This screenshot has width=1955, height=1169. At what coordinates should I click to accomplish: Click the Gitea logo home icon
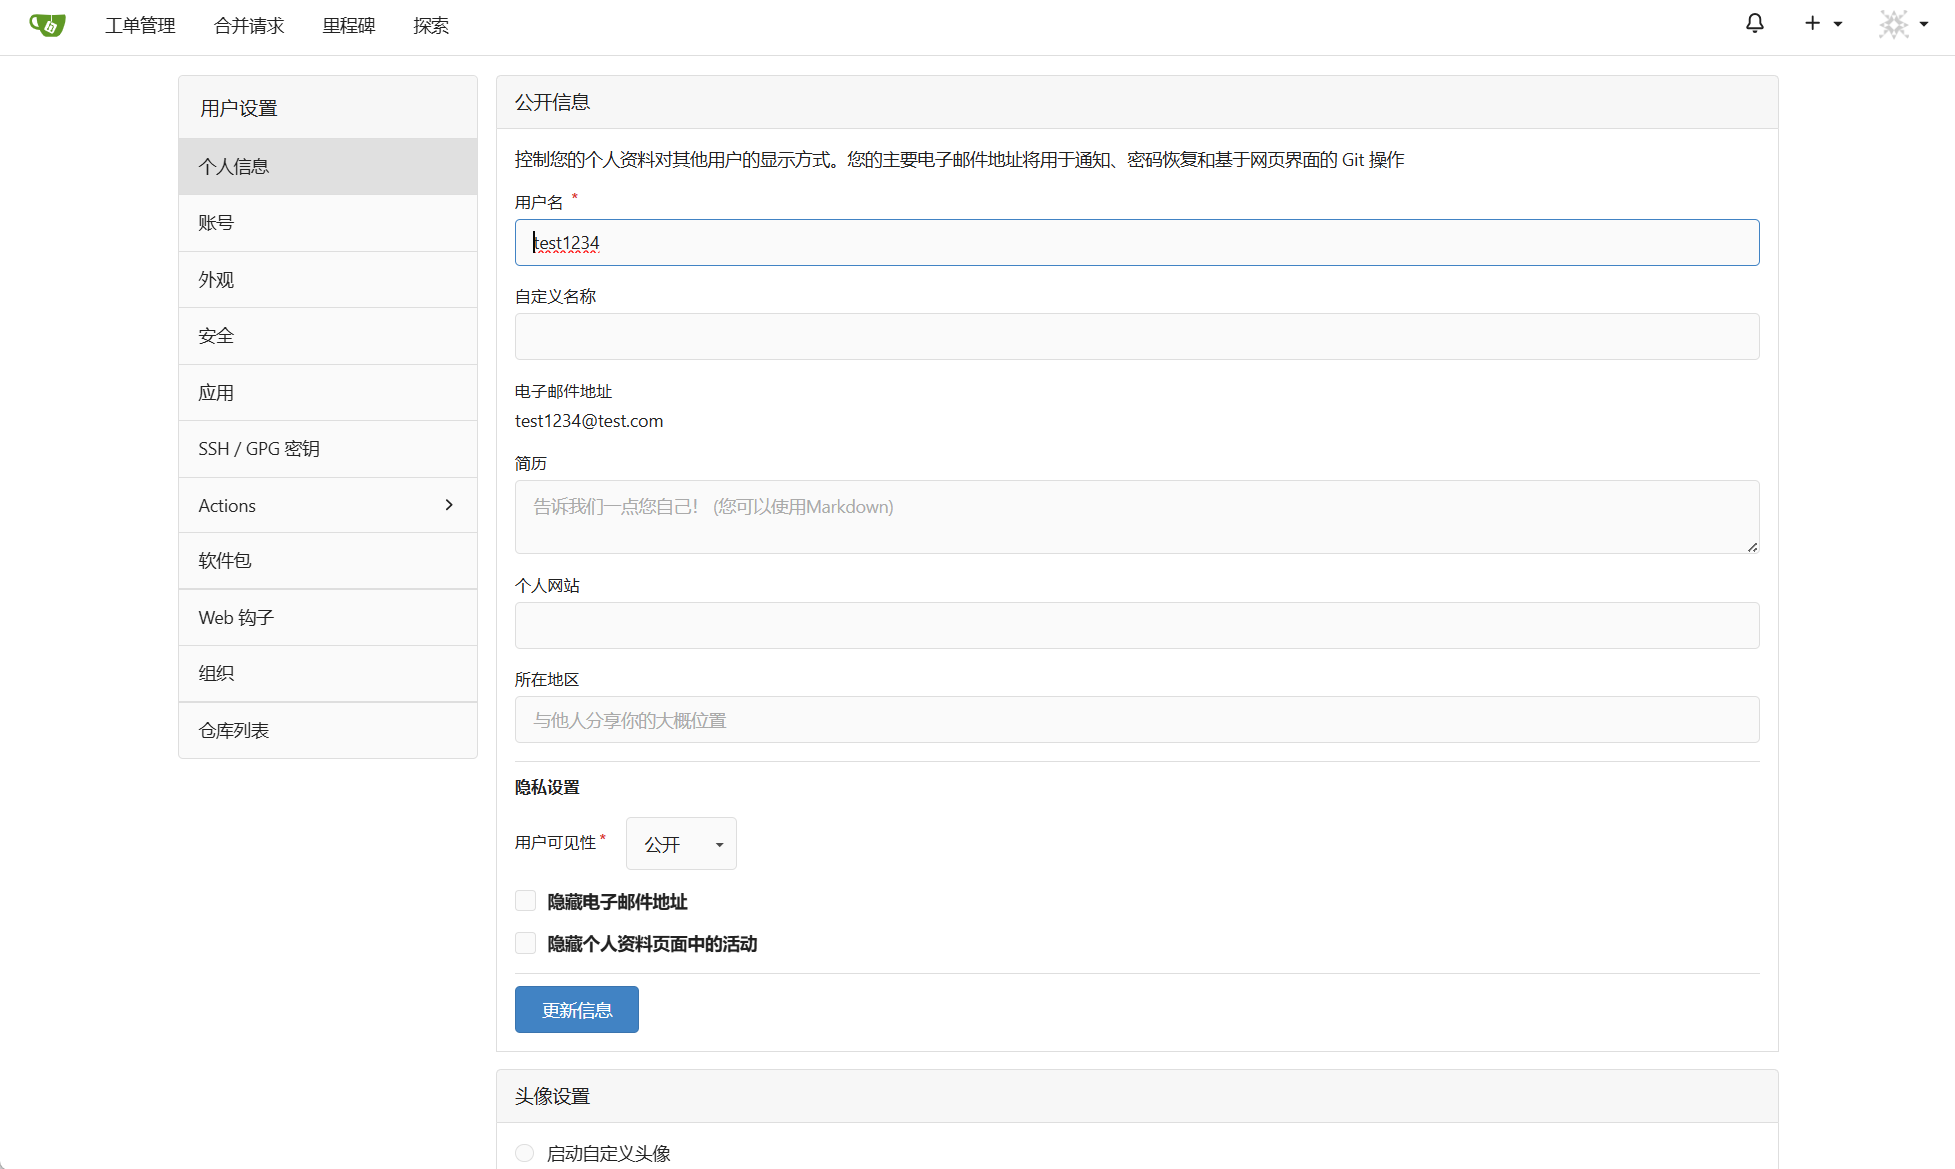coord(47,25)
